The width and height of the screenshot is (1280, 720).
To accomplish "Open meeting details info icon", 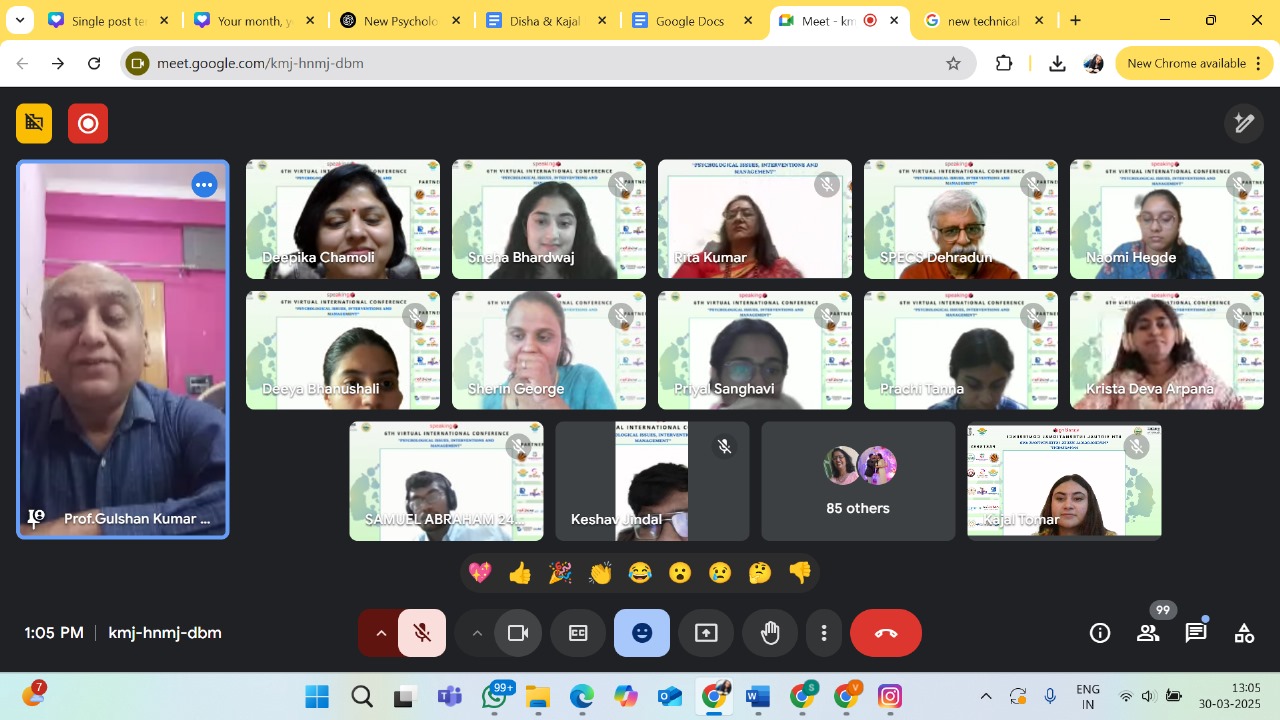I will coord(1100,633).
